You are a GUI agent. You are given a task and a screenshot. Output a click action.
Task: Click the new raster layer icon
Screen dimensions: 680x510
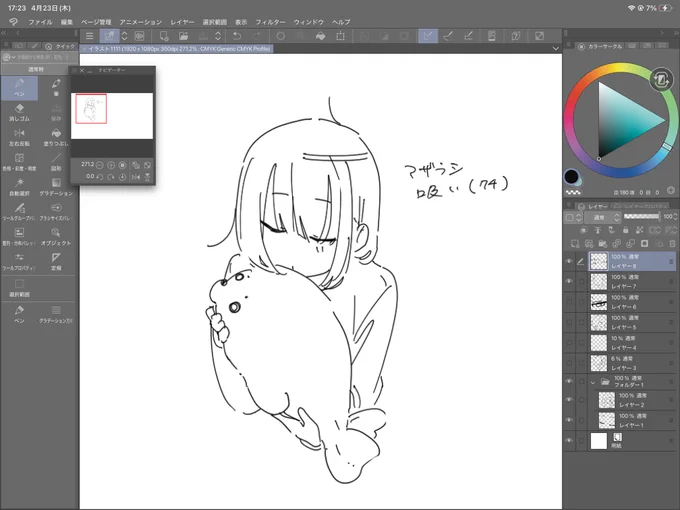tap(575, 243)
